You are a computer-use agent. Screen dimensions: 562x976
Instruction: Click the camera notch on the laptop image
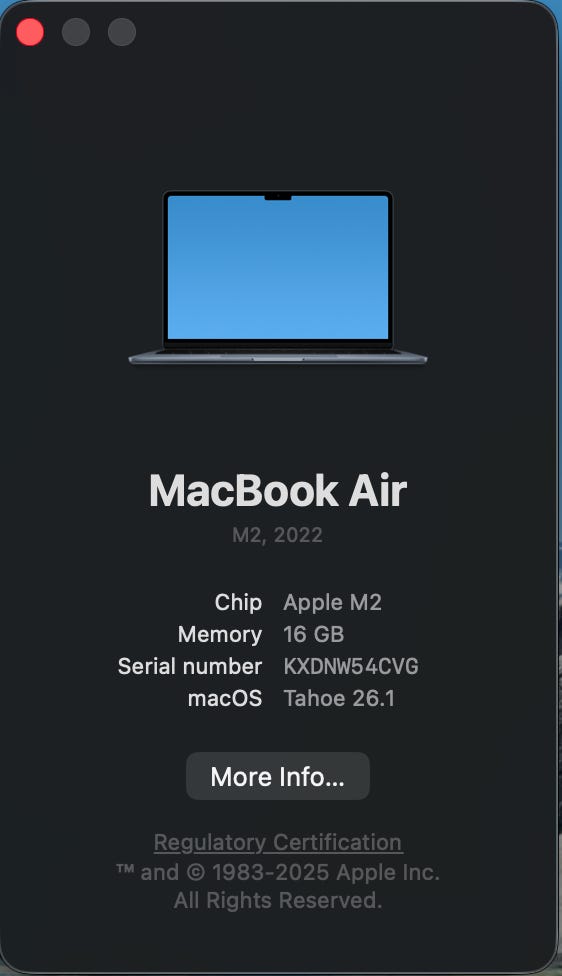278,197
